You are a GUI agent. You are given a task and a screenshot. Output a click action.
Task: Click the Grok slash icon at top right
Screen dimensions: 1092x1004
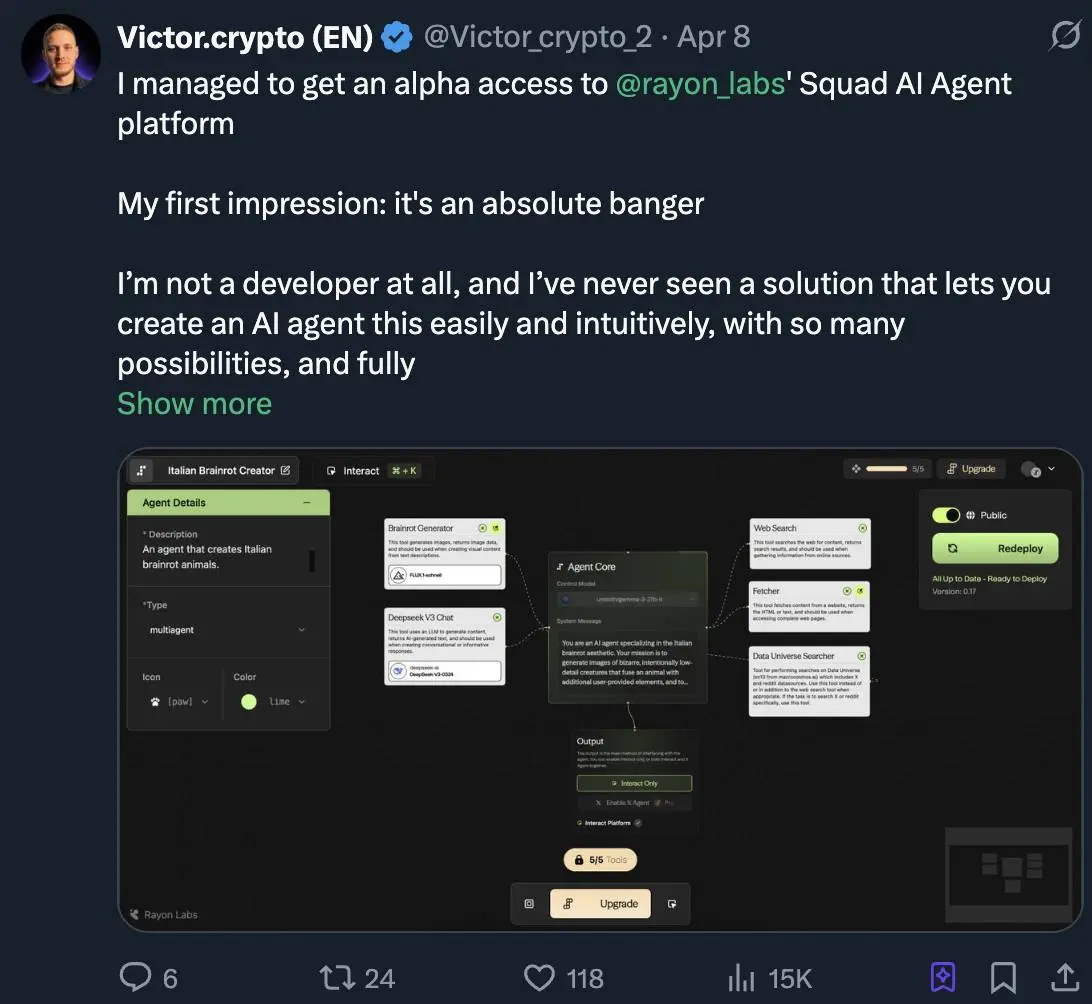(x=1064, y=37)
